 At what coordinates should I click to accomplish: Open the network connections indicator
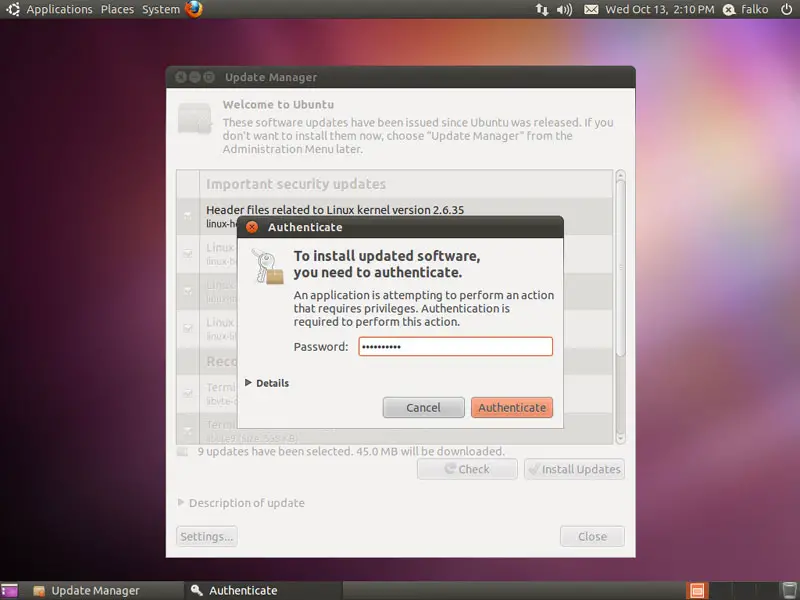[542, 9]
